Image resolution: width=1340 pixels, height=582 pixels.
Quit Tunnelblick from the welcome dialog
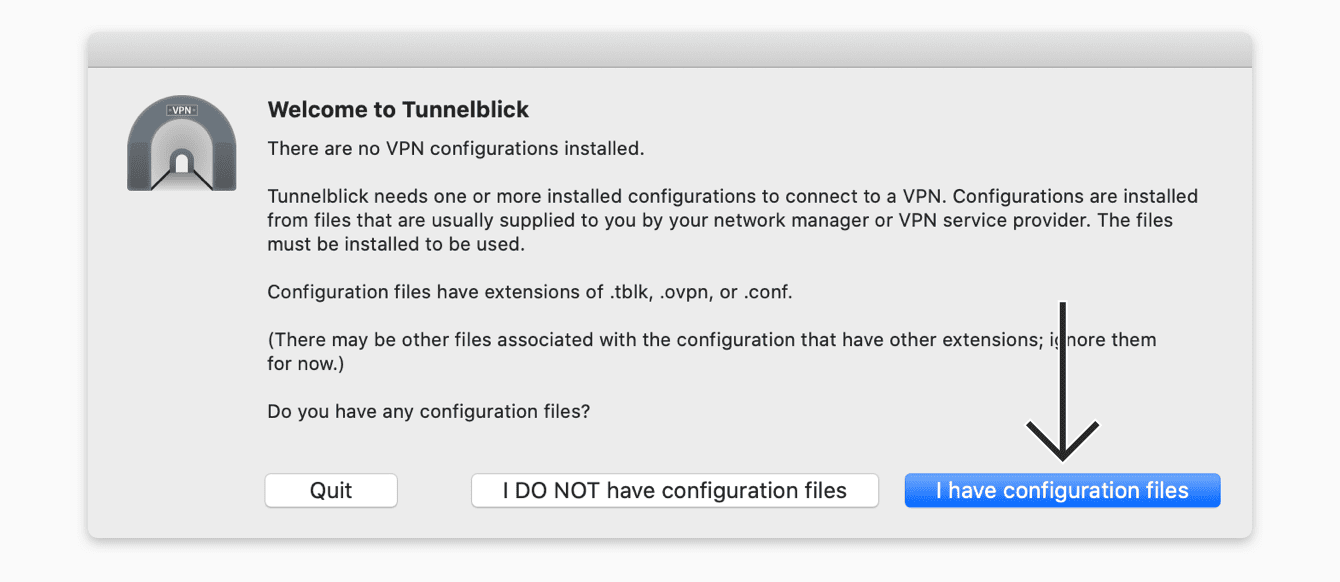point(331,491)
